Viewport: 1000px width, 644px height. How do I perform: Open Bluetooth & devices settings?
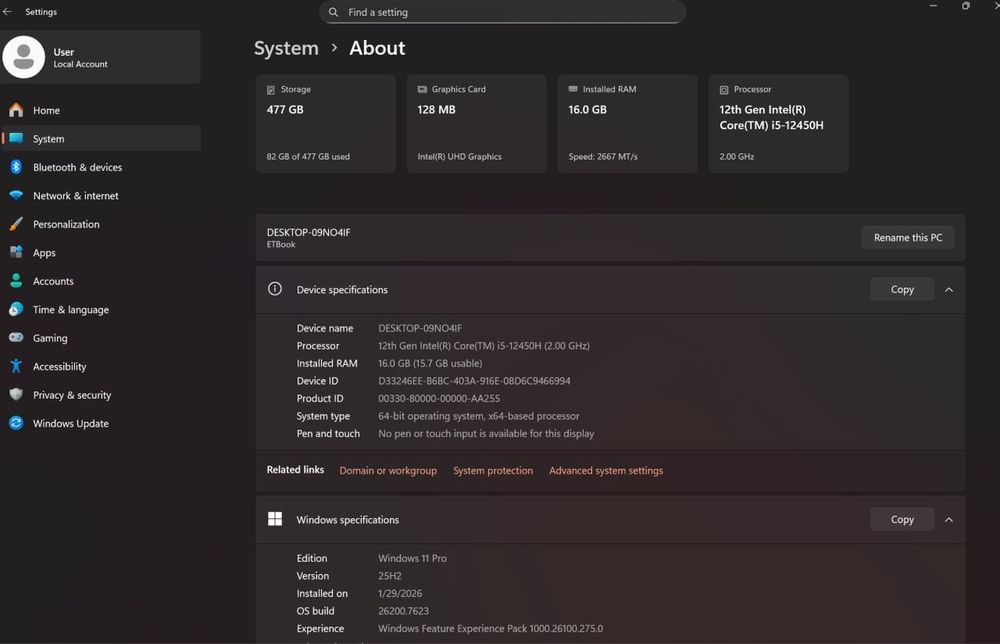click(x=101, y=167)
